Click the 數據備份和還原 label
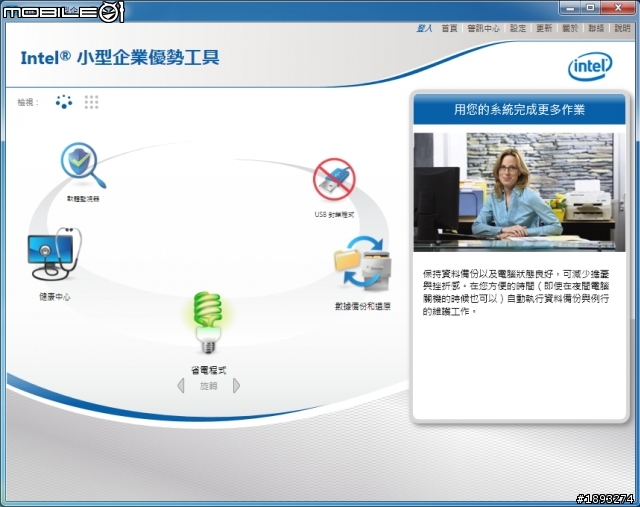Image resolution: width=640 pixels, height=507 pixels. point(363,306)
